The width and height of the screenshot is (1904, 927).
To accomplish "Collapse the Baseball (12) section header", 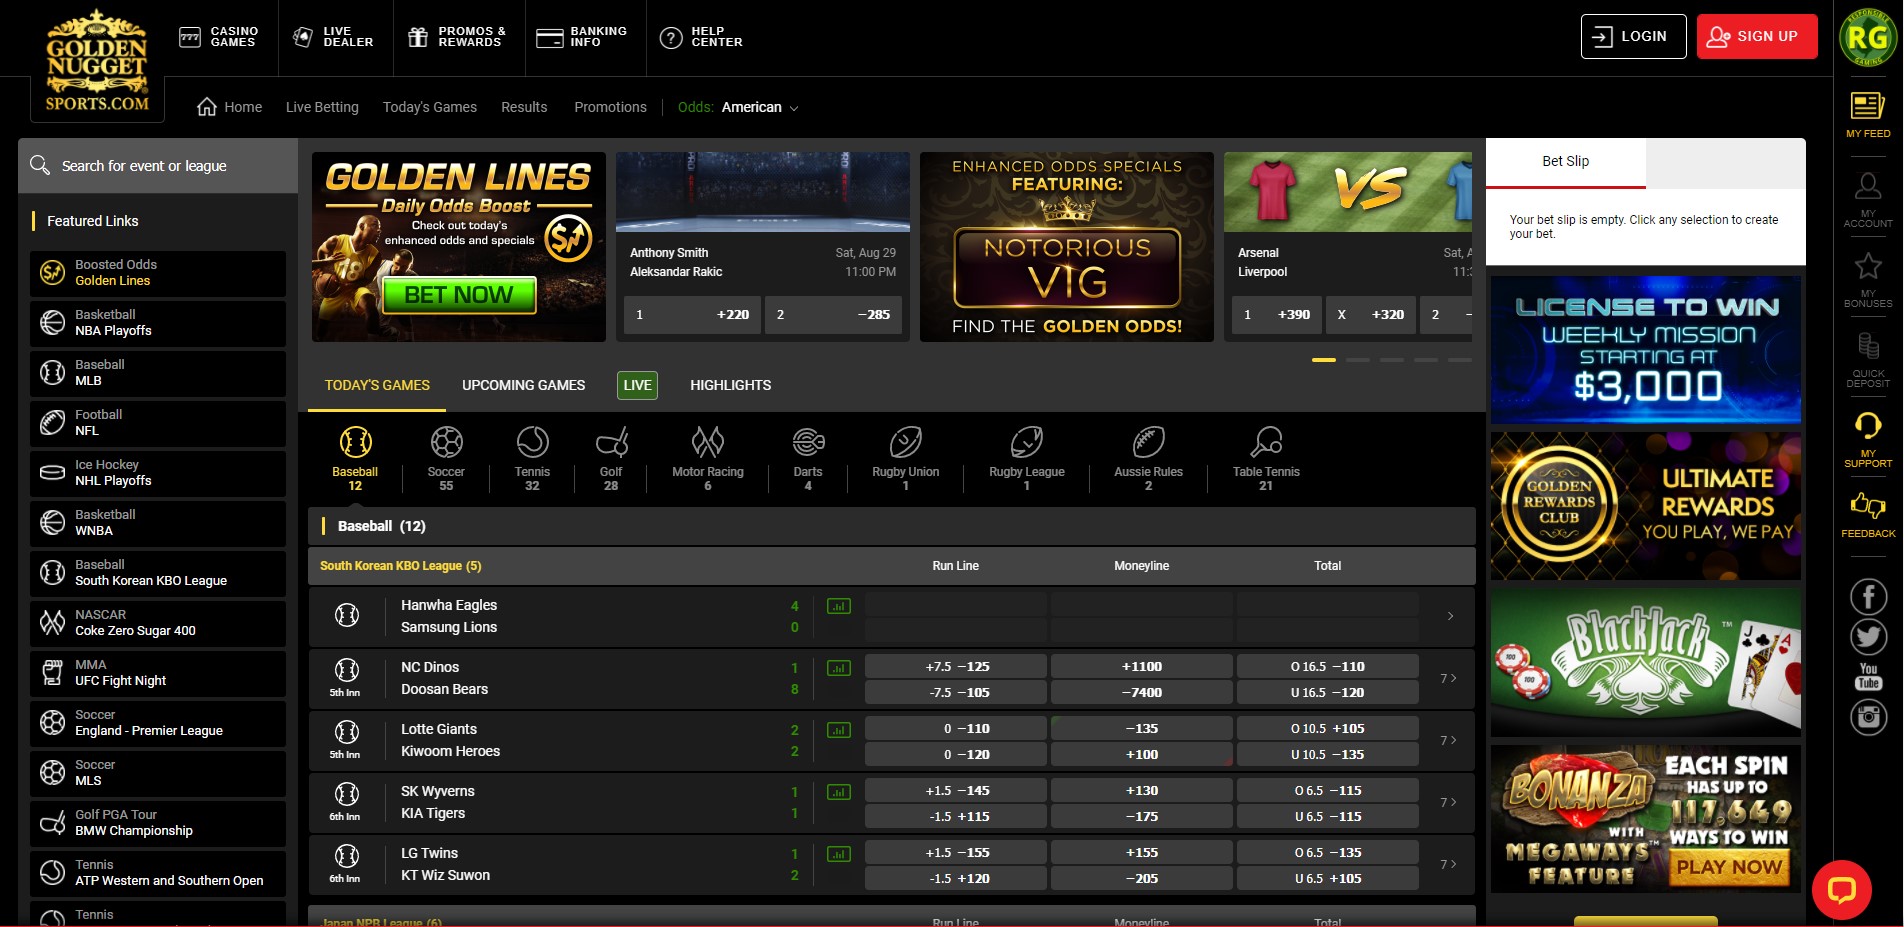I will pyautogui.click(x=892, y=526).
